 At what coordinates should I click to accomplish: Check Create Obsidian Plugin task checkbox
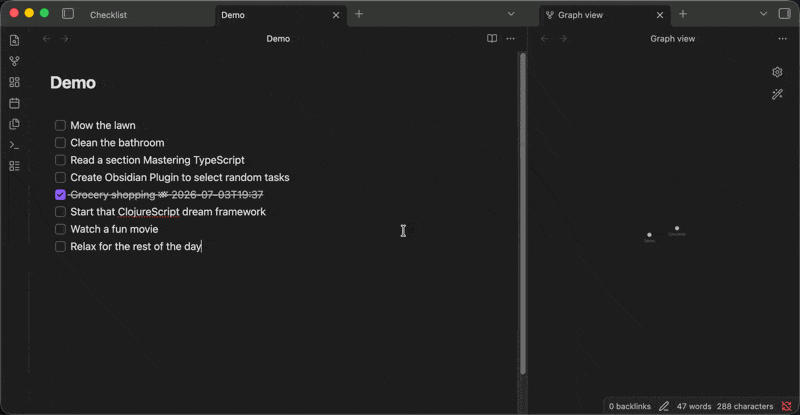[60, 178]
